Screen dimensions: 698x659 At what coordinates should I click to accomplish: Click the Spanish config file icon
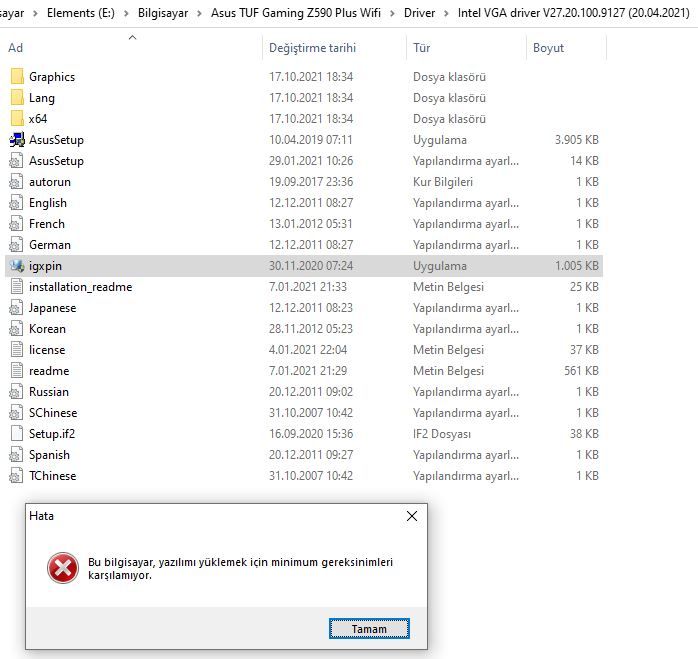[x=16, y=455]
